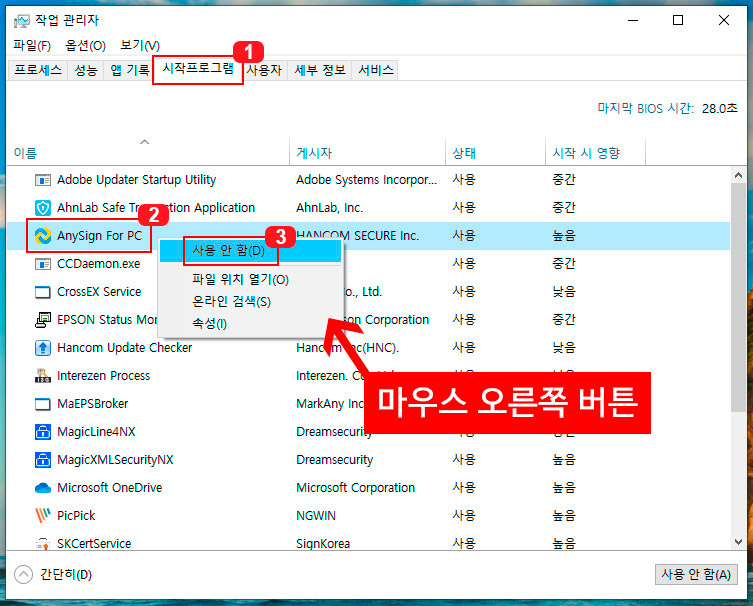This screenshot has width=753, height=606.
Task: Click the AhnLab, Inc. publisher cell
Action: (x=329, y=208)
